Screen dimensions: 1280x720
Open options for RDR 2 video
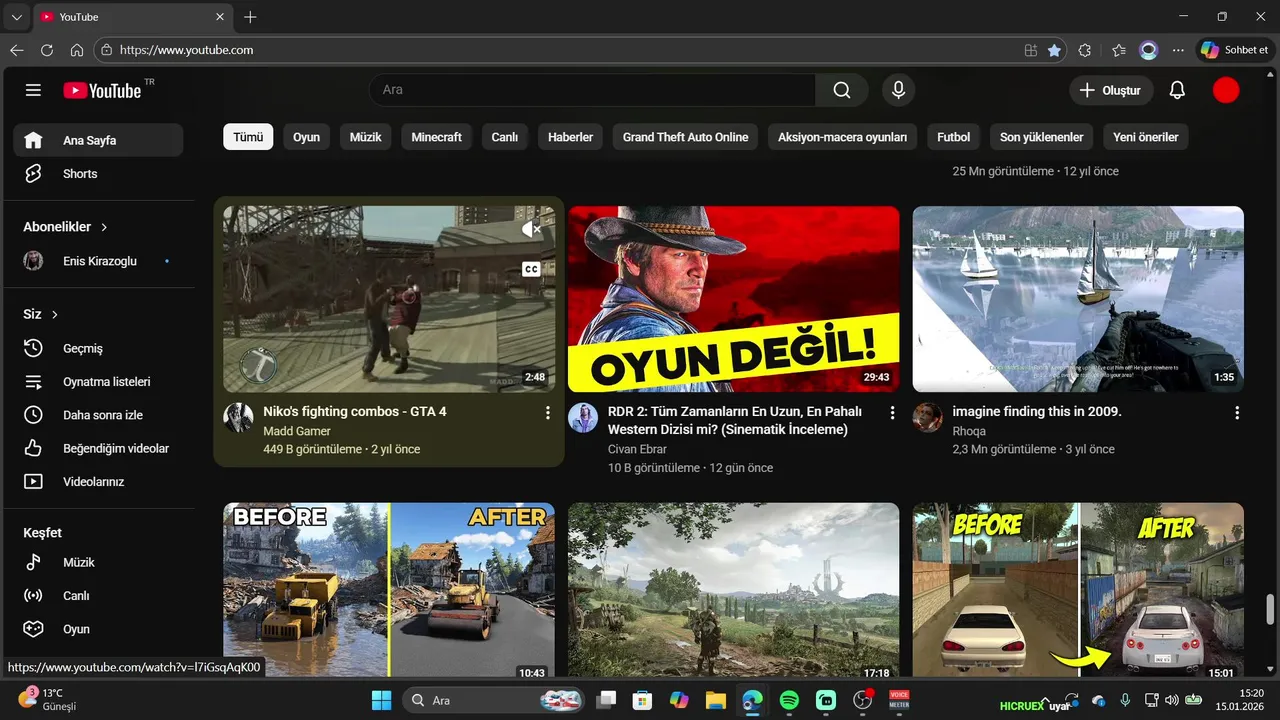(892, 413)
